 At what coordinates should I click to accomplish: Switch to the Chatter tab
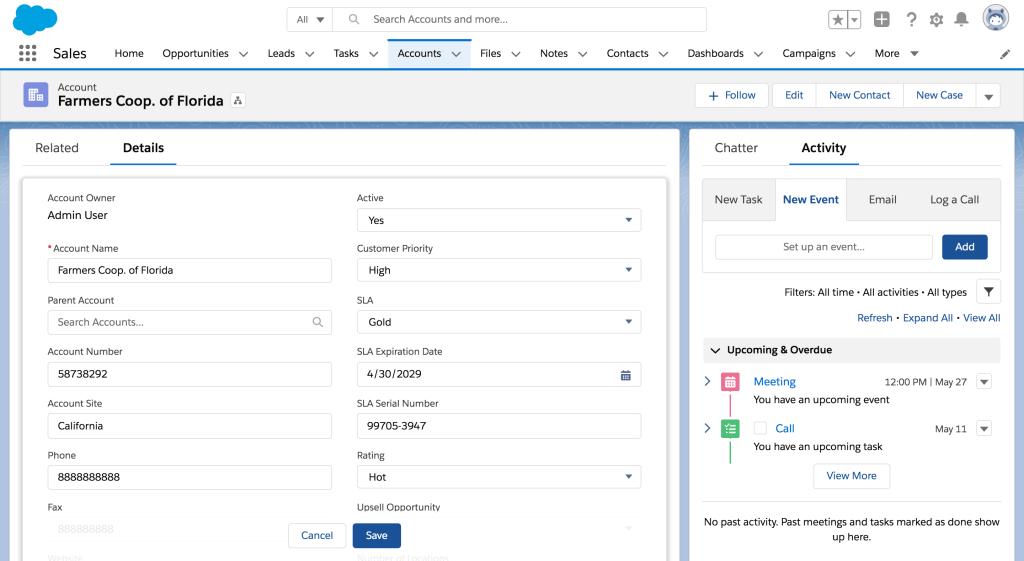pyautogui.click(x=736, y=148)
